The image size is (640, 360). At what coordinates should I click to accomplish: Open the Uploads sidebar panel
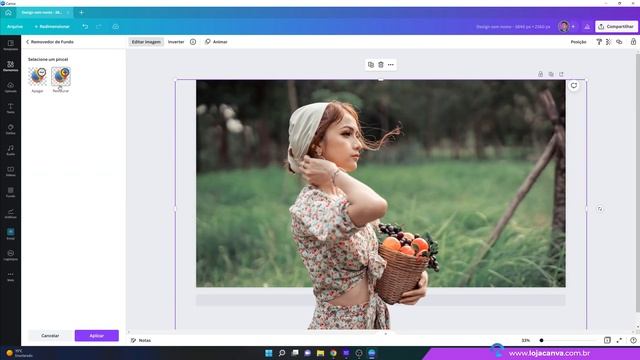tap(11, 87)
